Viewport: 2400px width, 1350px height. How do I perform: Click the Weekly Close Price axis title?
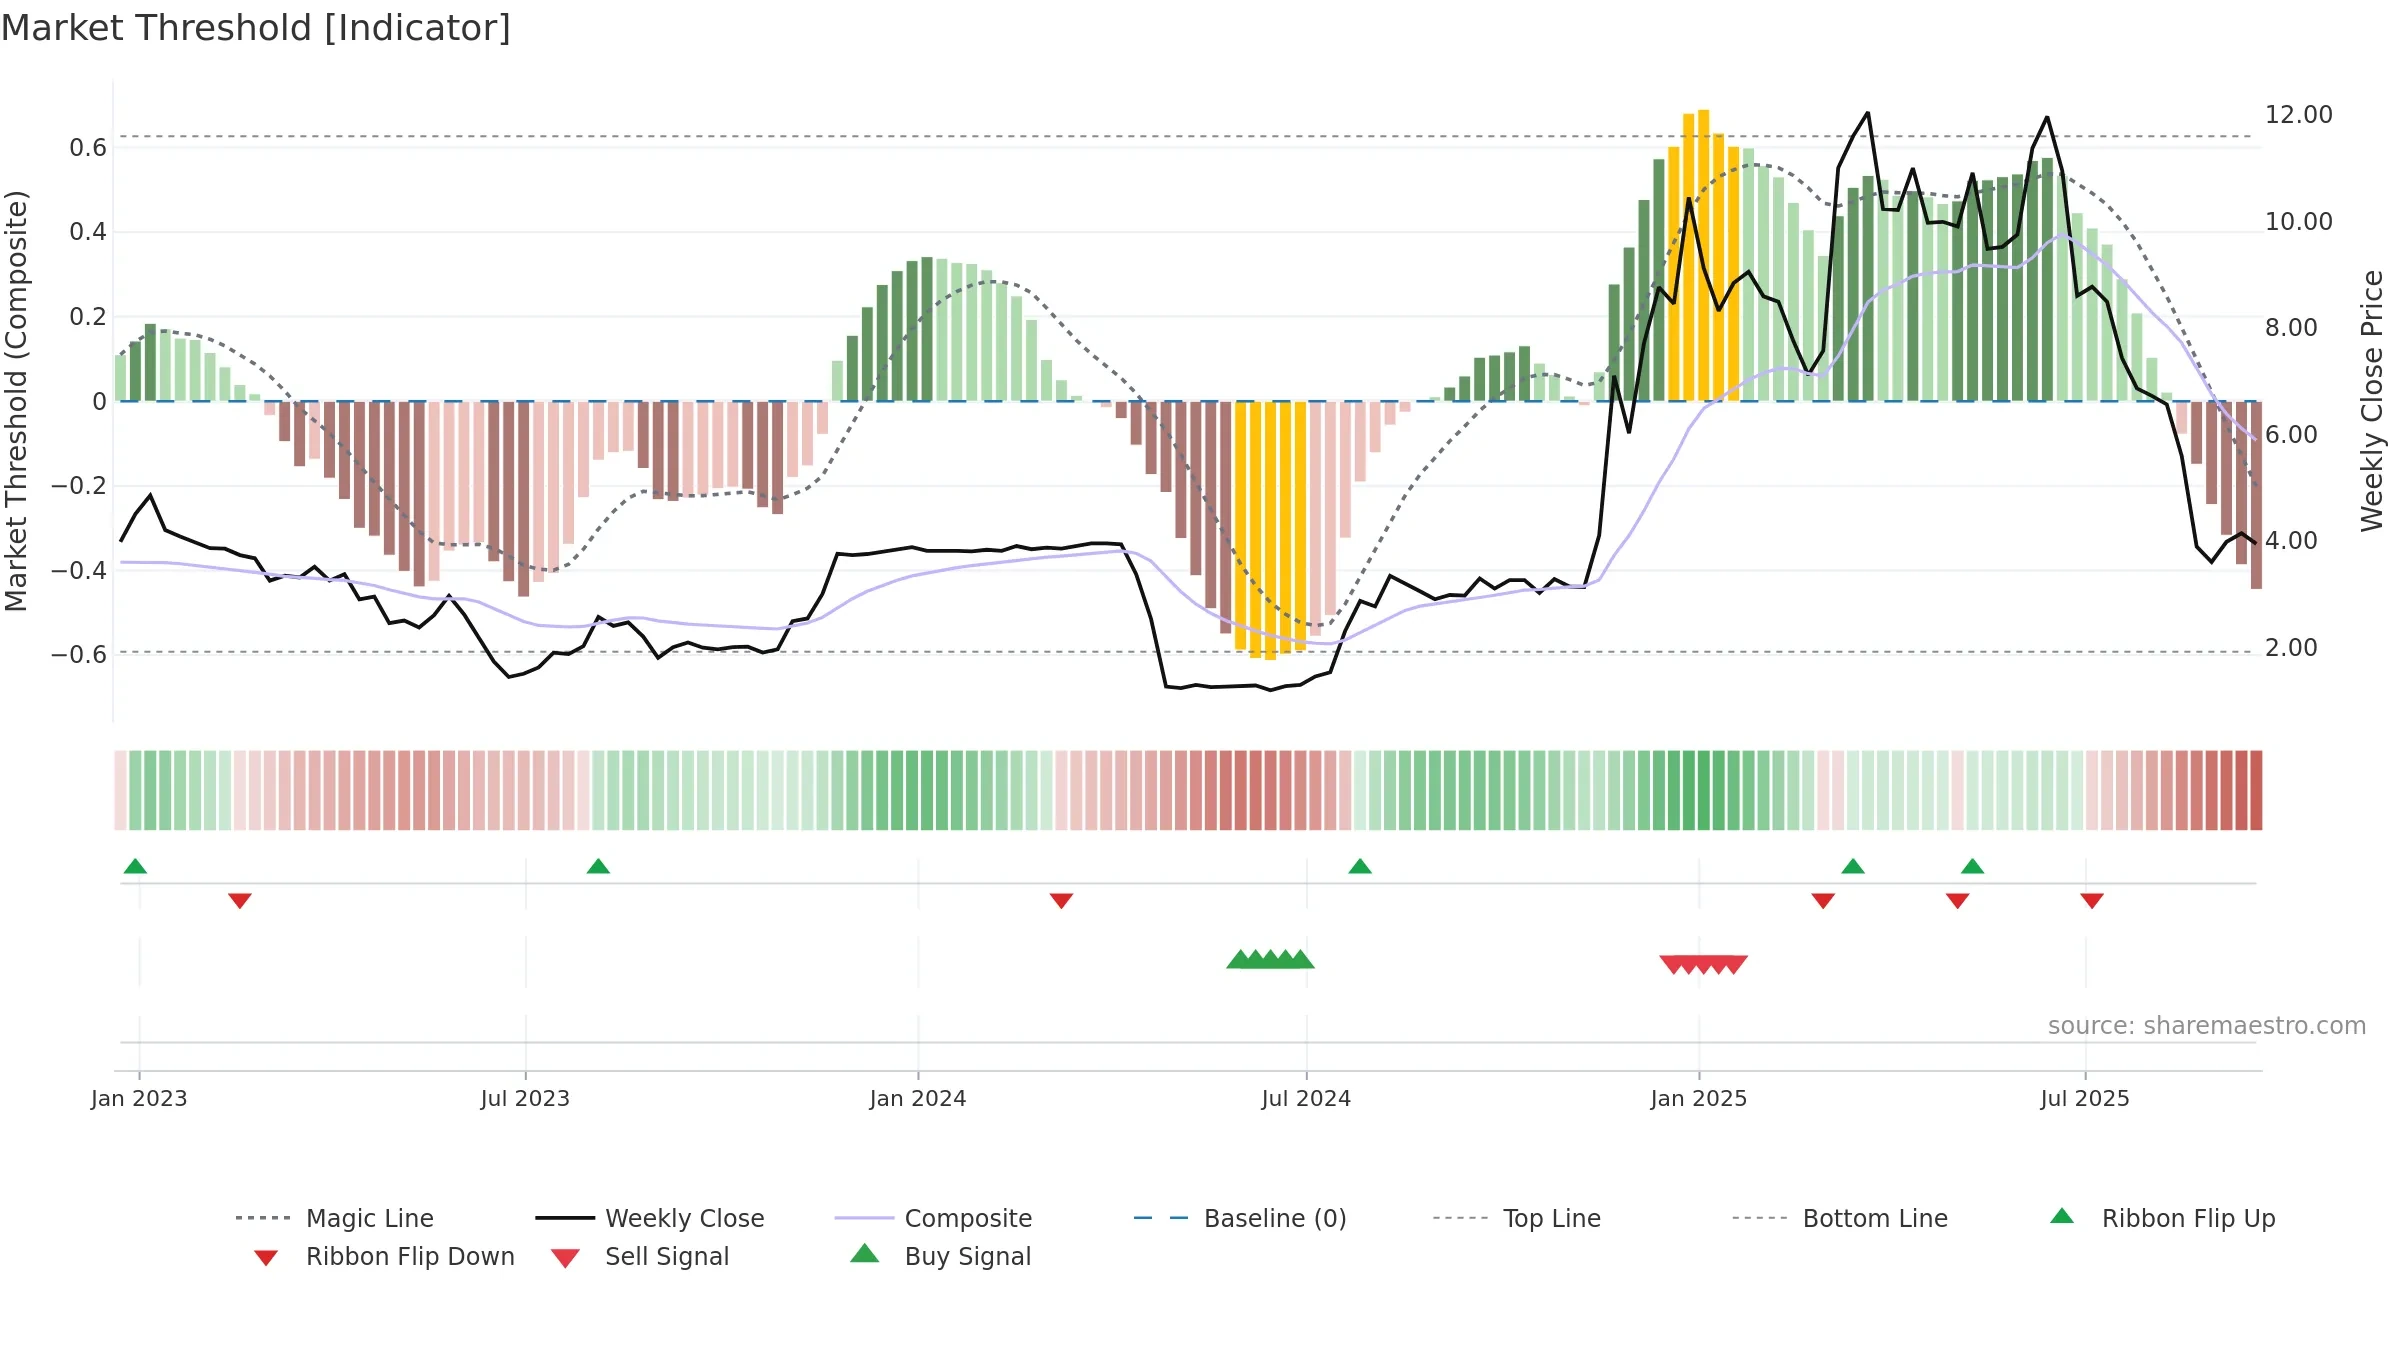pos(2372,401)
